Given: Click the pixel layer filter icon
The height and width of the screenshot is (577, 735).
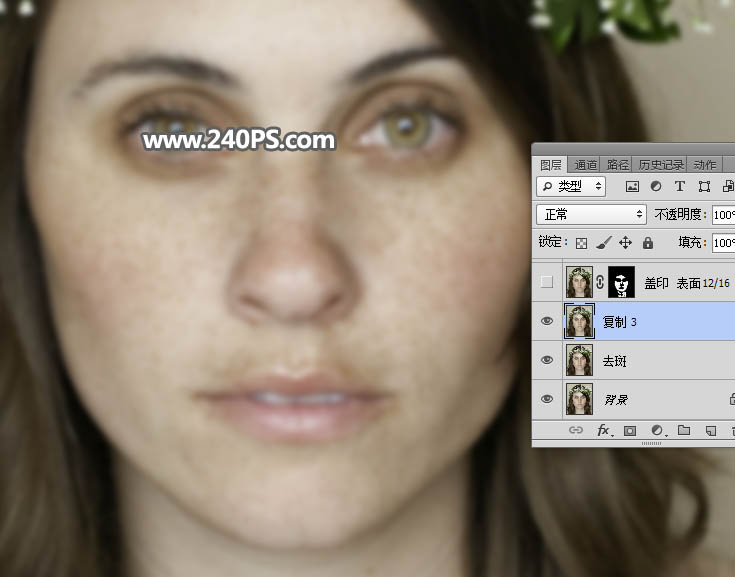Looking at the screenshot, I should coord(632,186).
